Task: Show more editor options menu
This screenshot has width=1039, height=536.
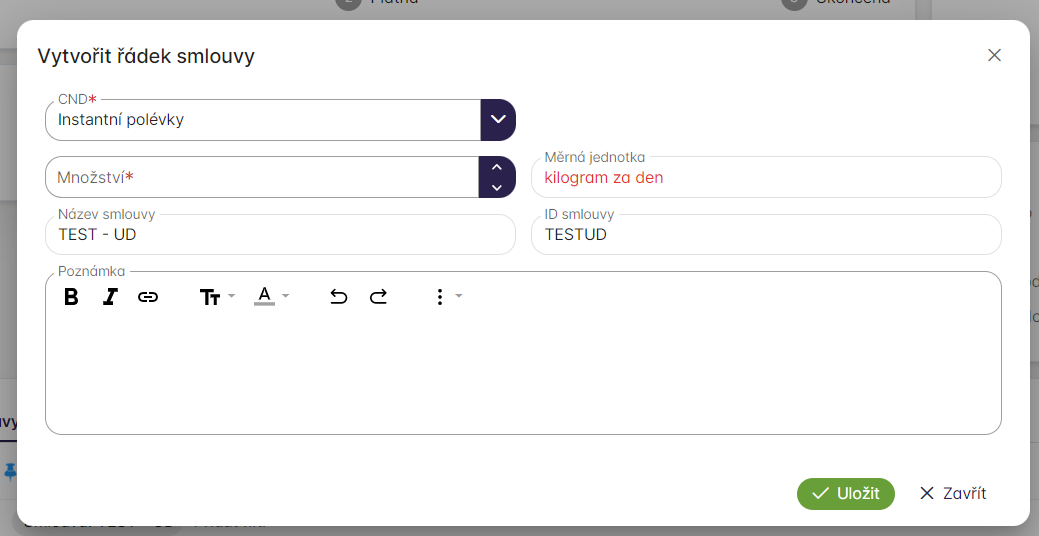Action: coord(445,297)
